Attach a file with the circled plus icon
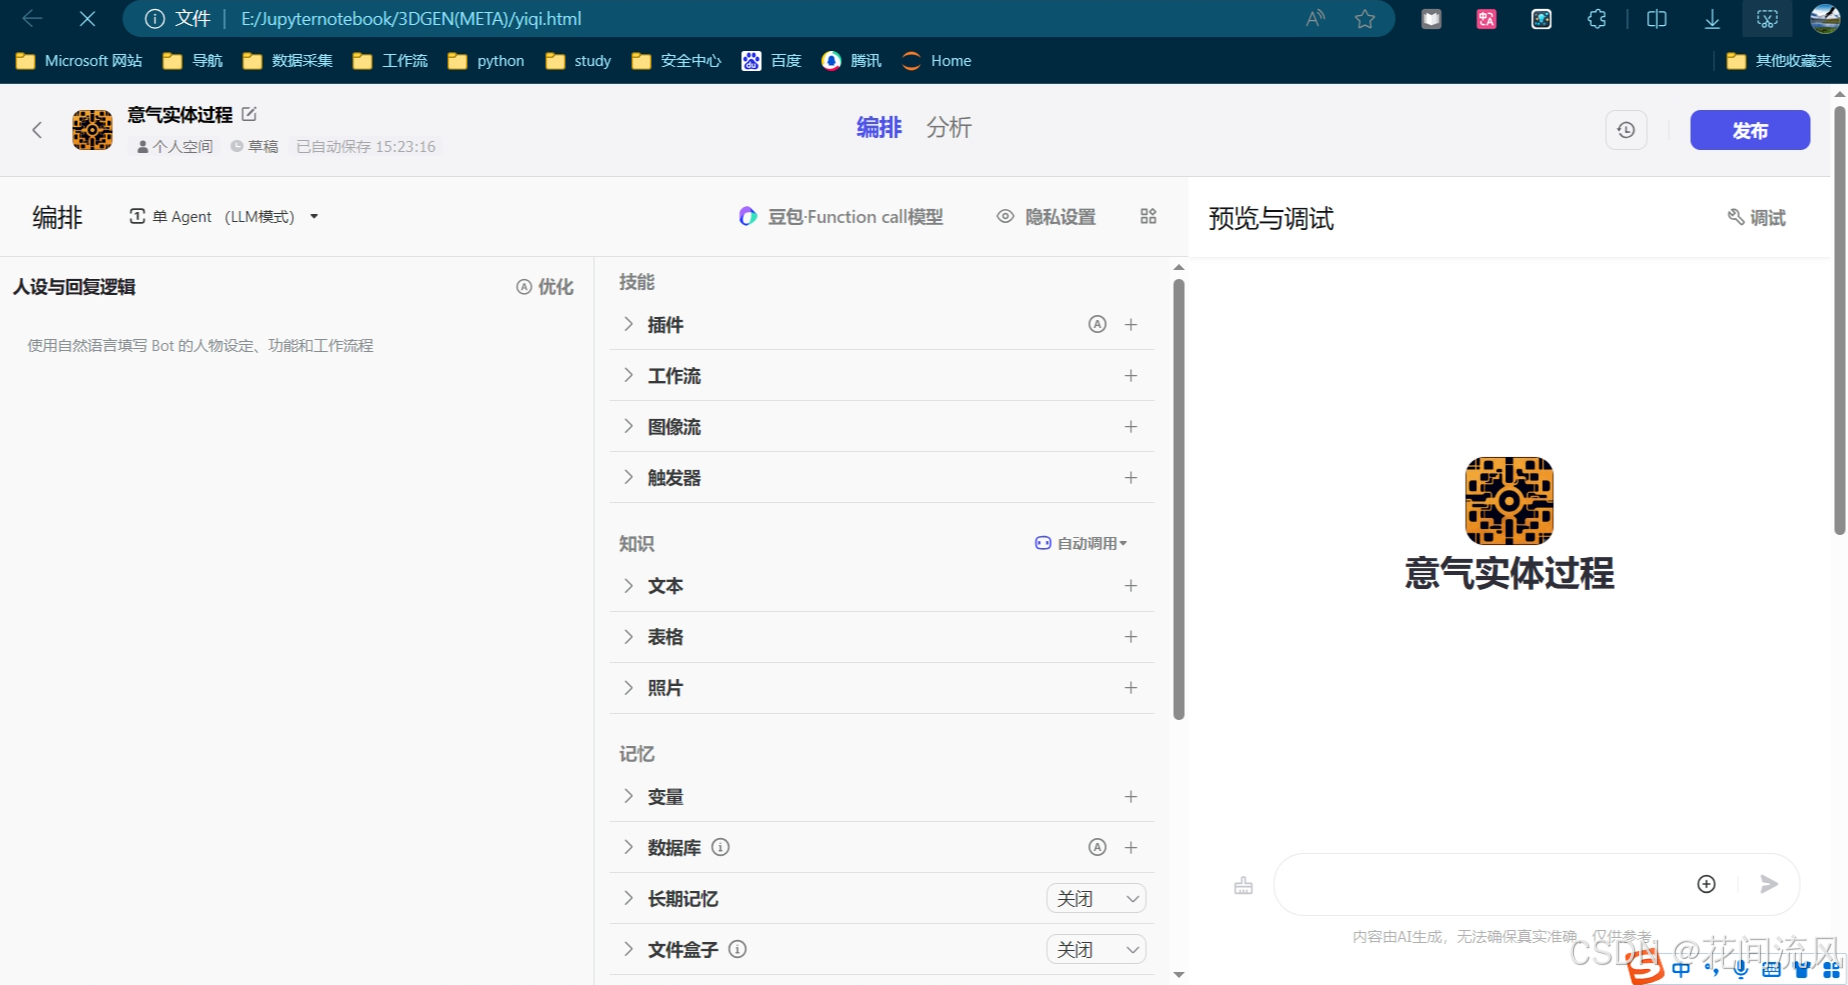This screenshot has width=1848, height=985. tap(1706, 884)
